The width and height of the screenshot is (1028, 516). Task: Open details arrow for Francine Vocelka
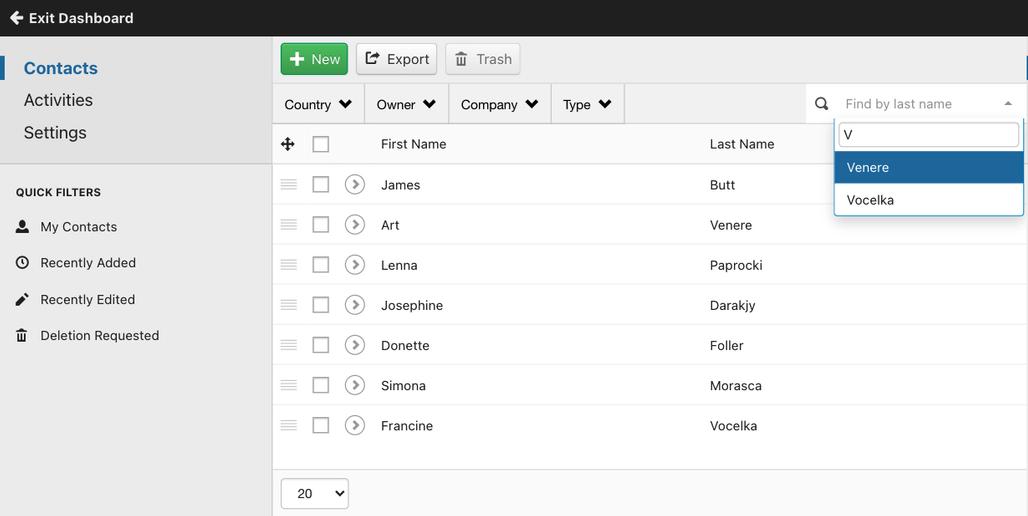click(355, 426)
